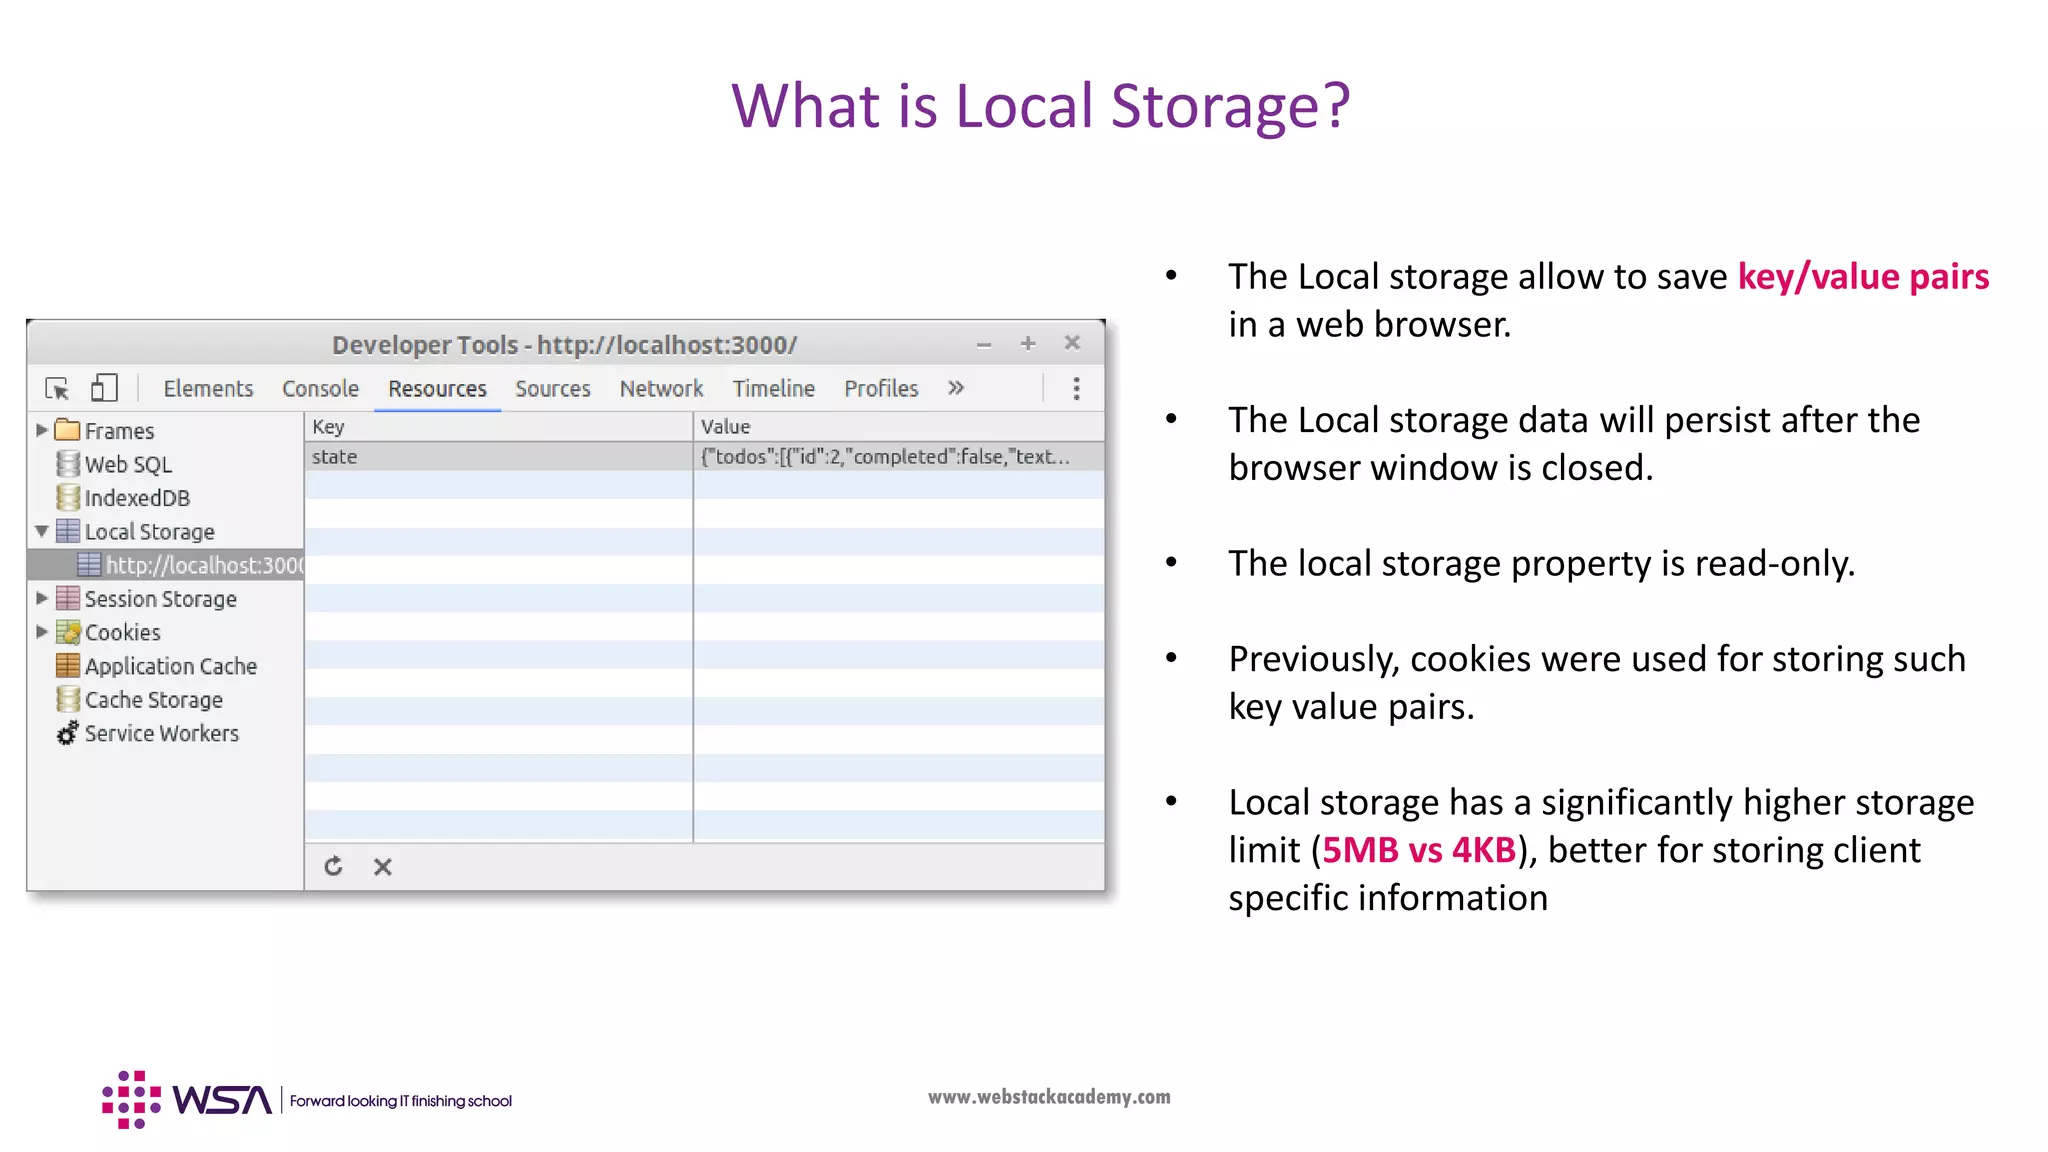The height and width of the screenshot is (1152, 2048).
Task: Select the 'state' key cell
Action: (498, 456)
